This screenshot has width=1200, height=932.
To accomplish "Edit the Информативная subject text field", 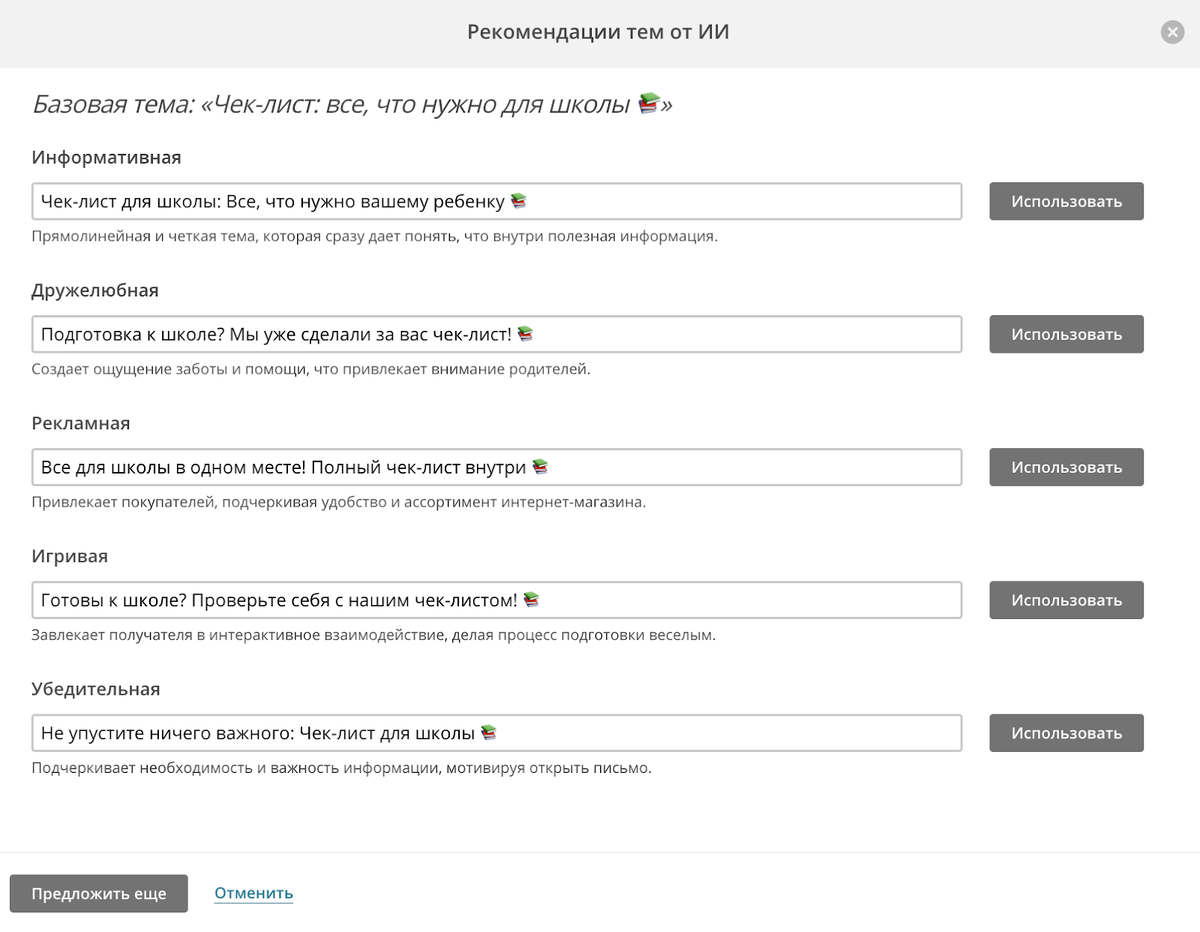I will pos(497,201).
